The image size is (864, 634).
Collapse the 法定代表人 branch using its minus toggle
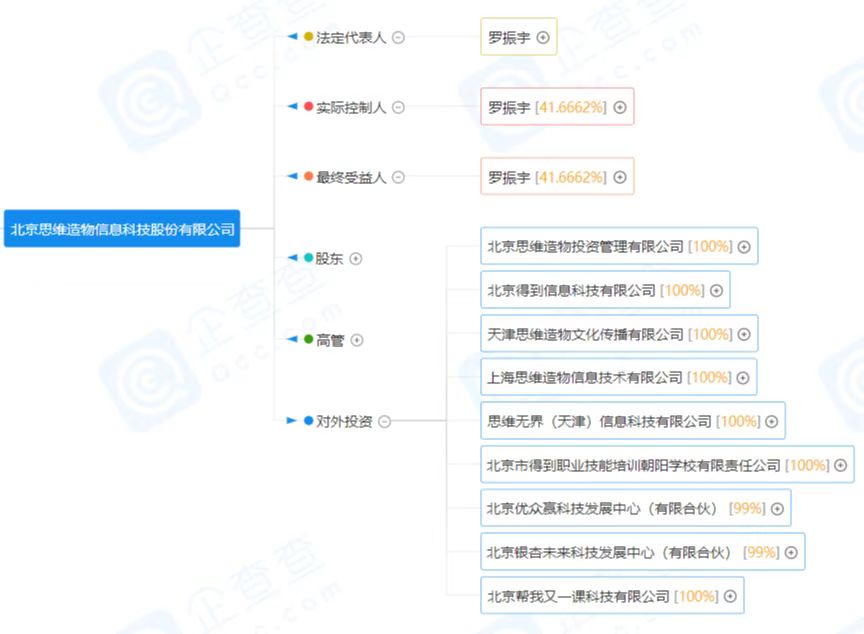pyautogui.click(x=399, y=38)
